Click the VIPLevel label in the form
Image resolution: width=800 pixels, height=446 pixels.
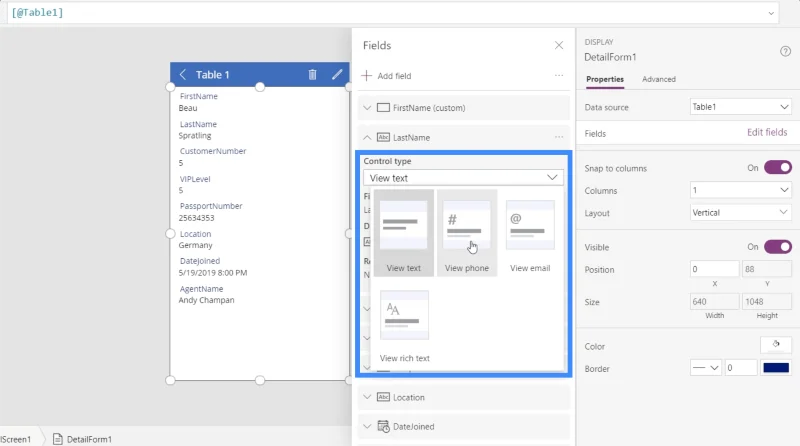[195, 179]
